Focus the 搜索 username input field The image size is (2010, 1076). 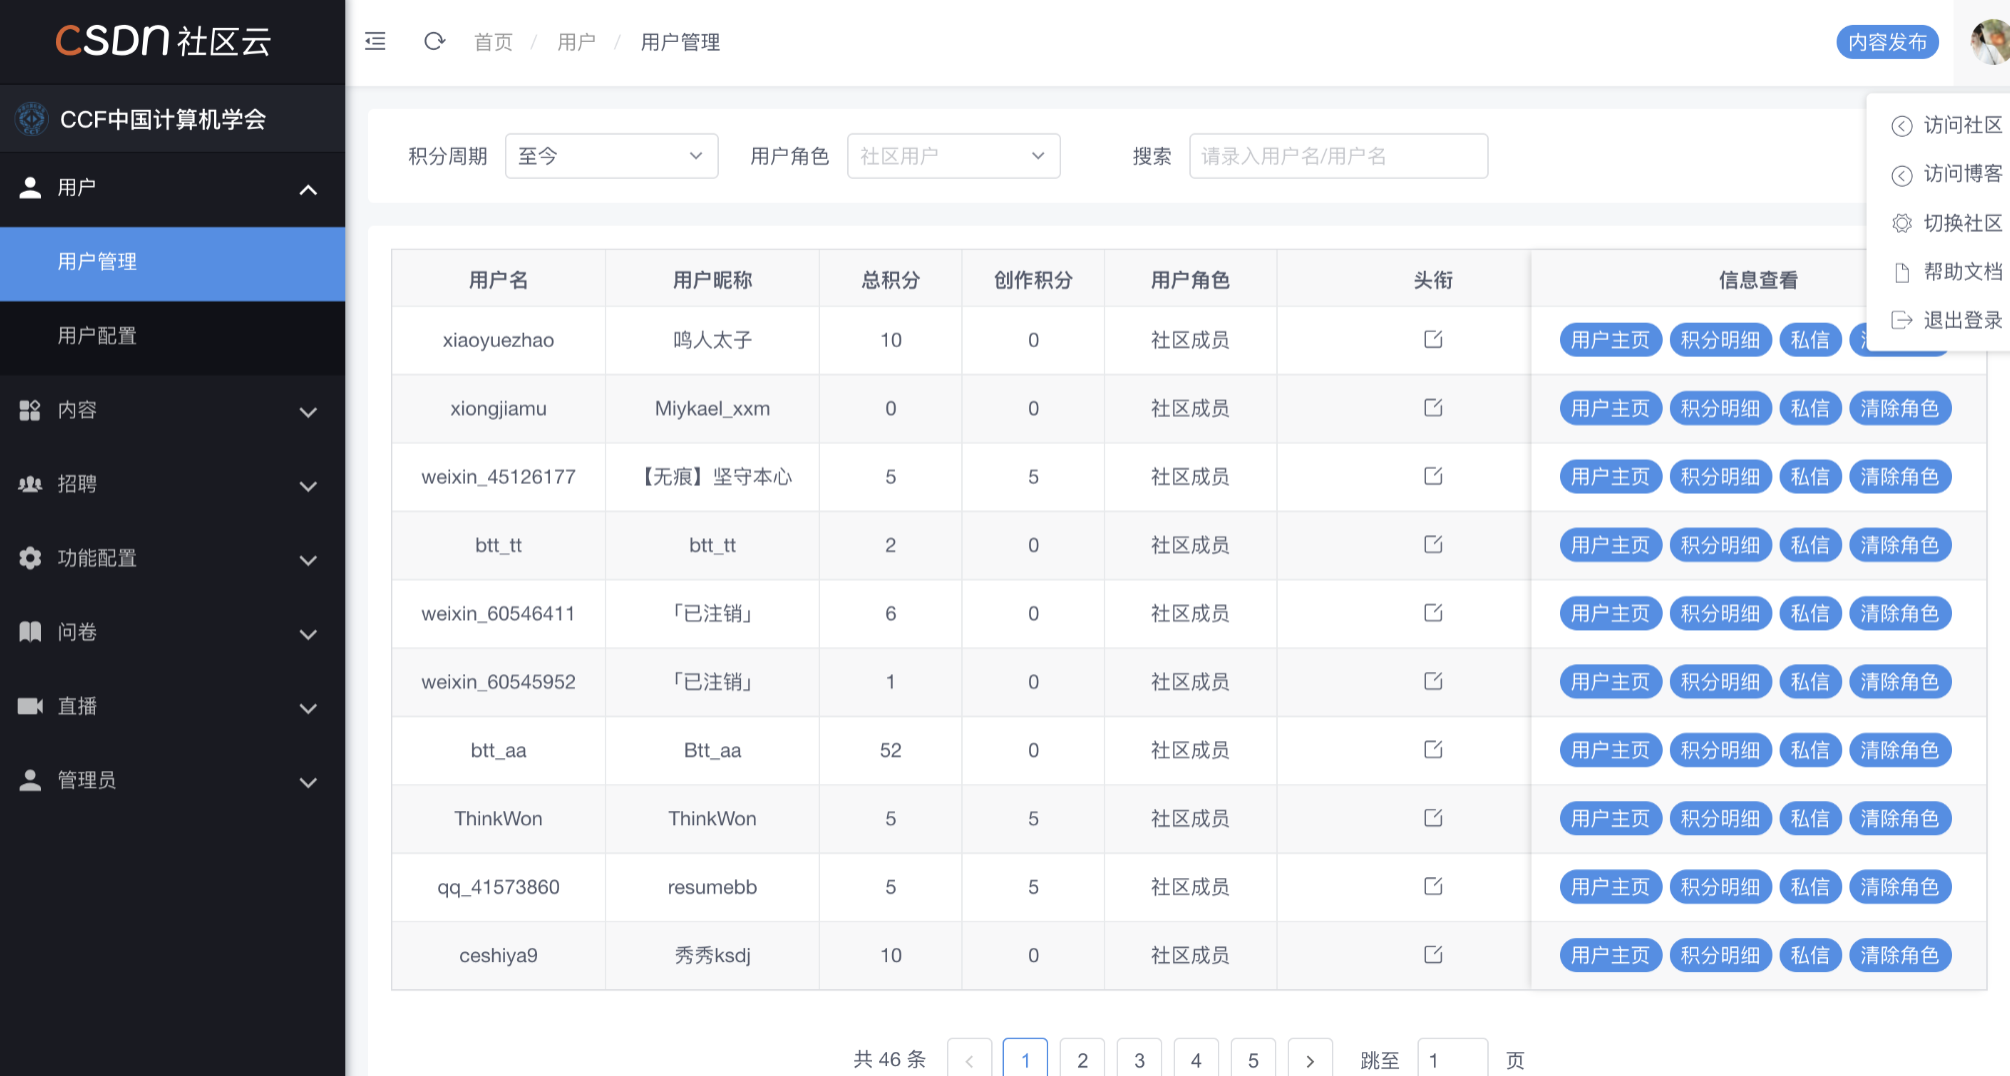tap(1338, 156)
